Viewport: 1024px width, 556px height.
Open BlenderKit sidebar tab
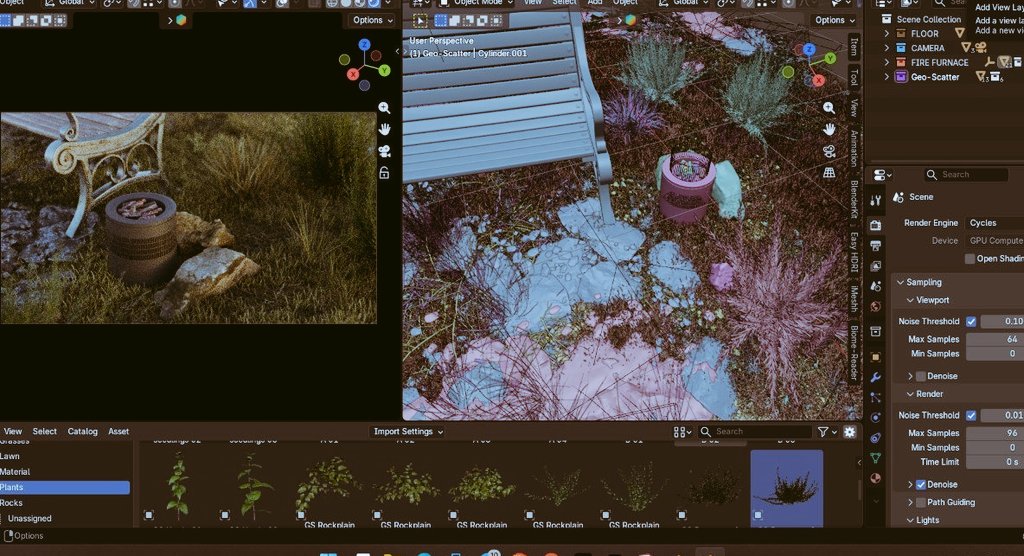tap(854, 199)
